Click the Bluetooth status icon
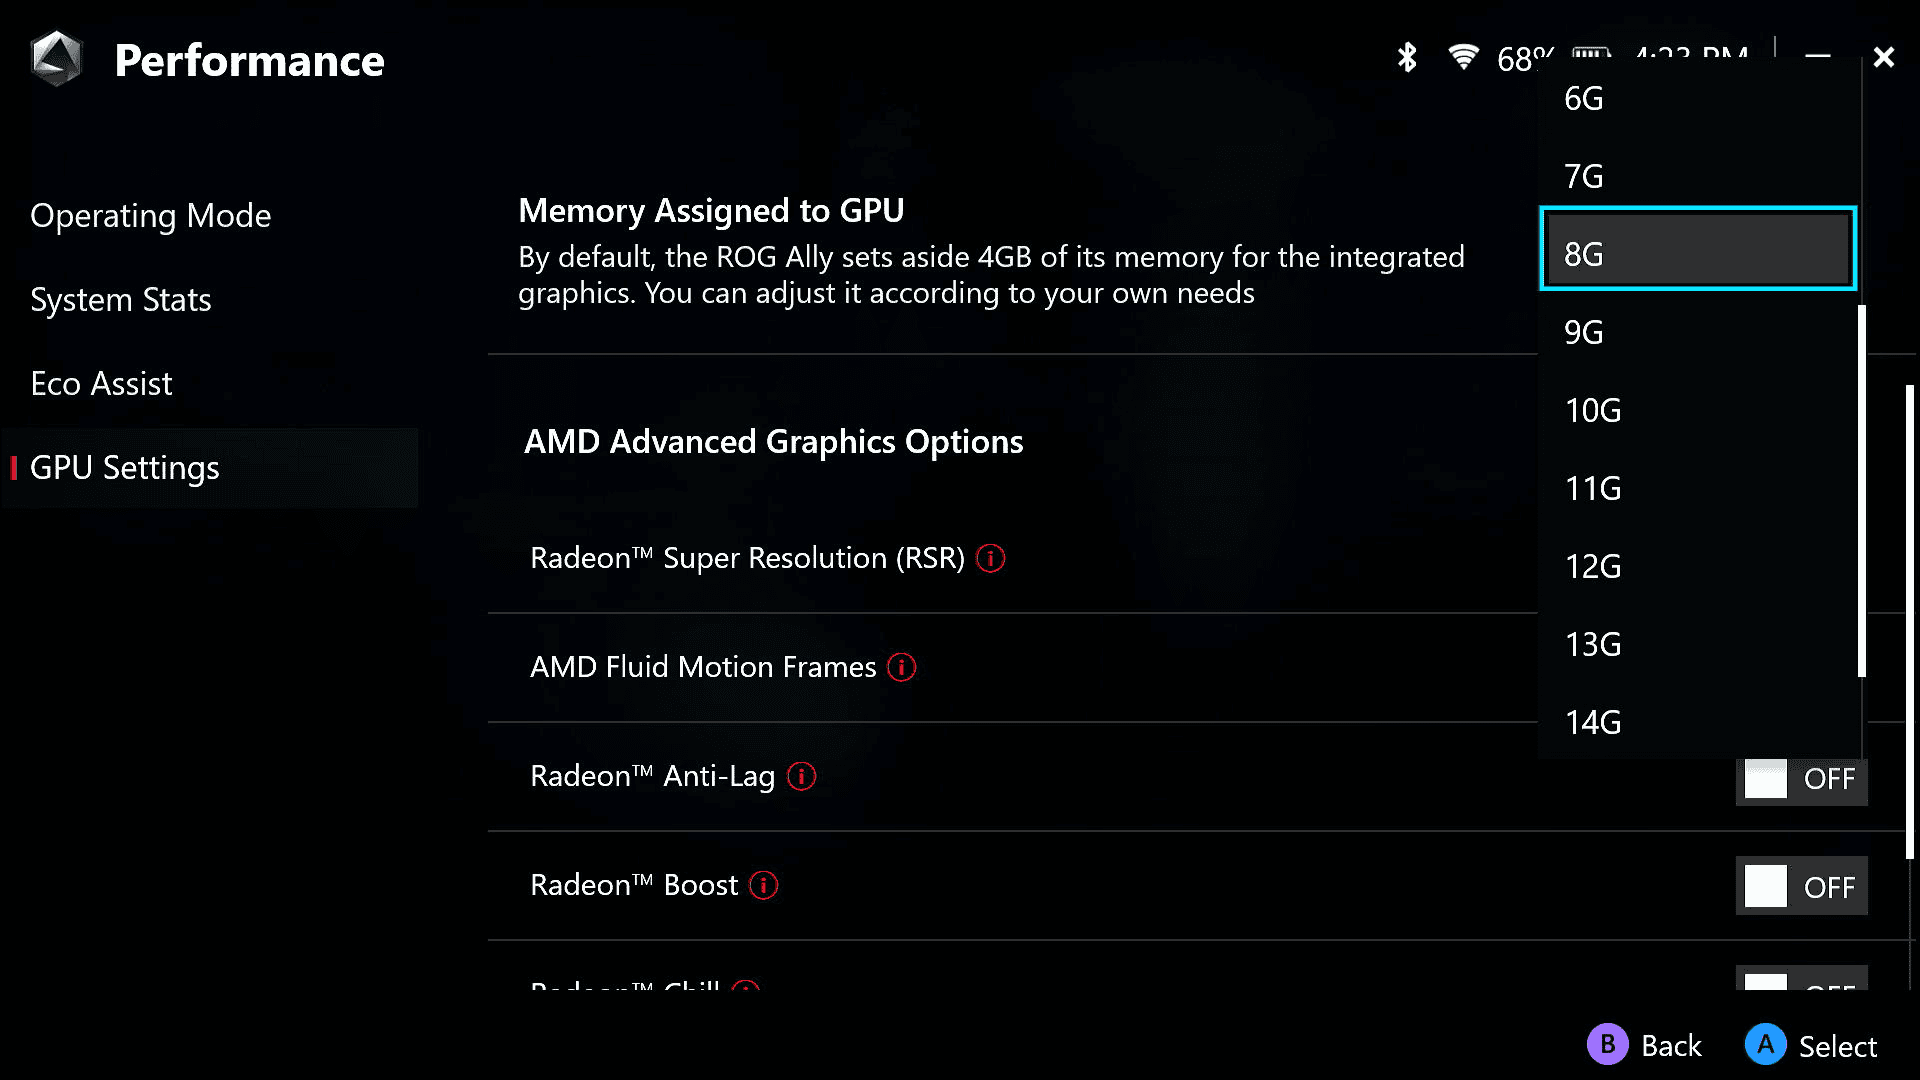The height and width of the screenshot is (1080, 1920). tap(1407, 58)
